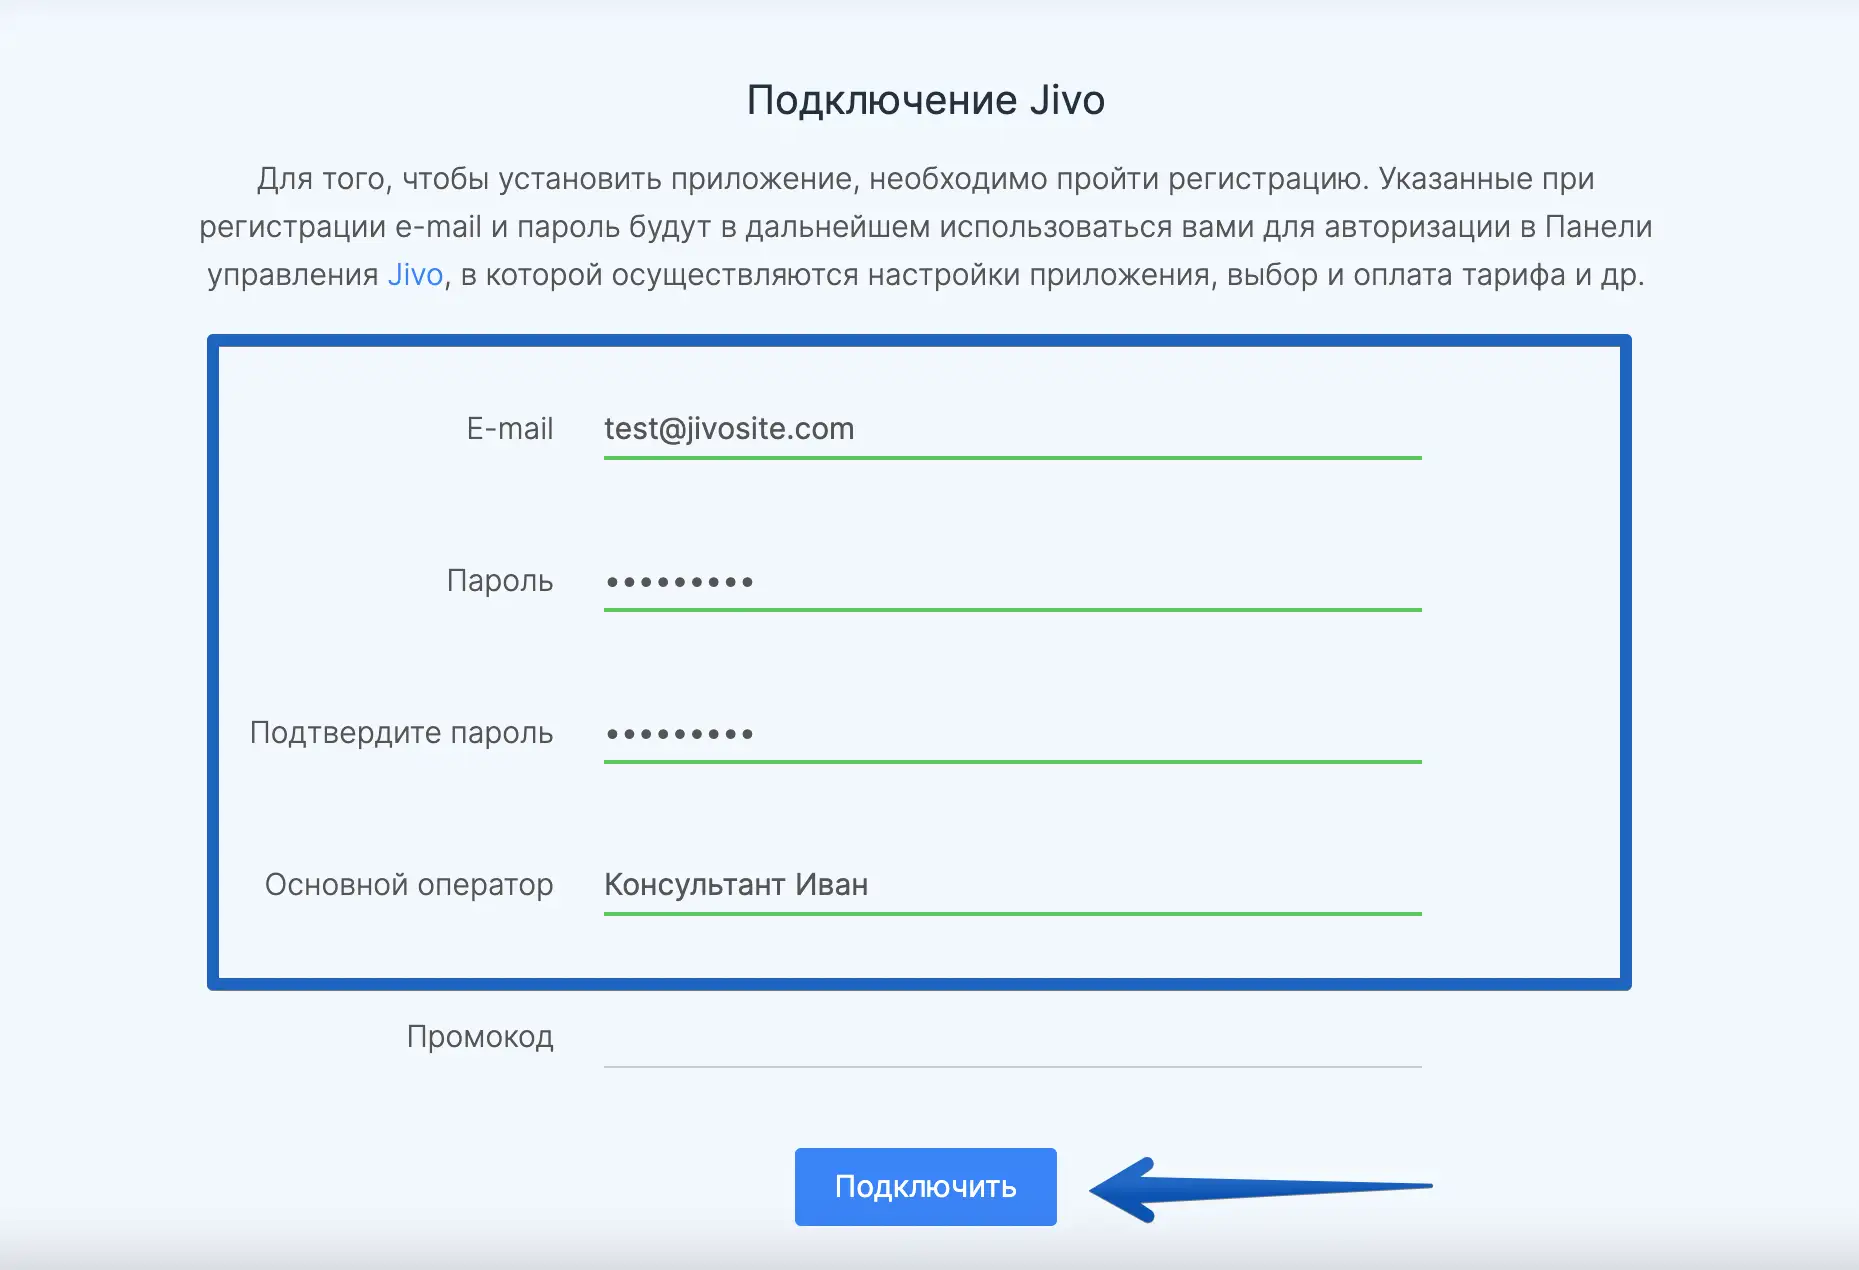Click the word "Панели" in the description
Viewport: 1859px width, 1270px height.
(x=1598, y=227)
